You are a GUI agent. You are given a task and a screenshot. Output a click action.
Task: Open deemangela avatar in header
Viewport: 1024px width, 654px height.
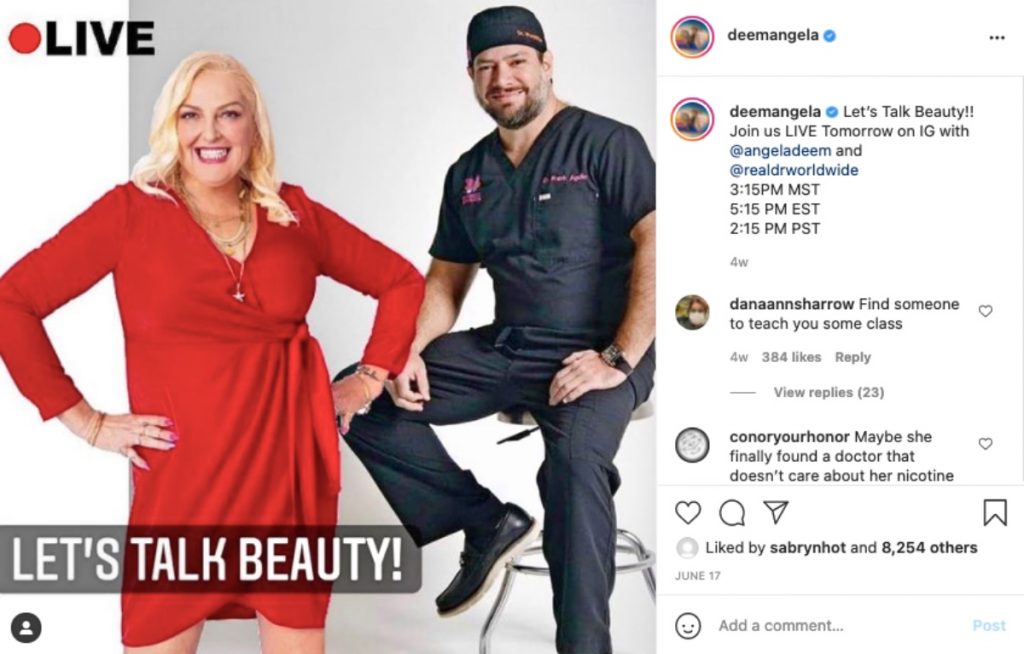tap(692, 37)
